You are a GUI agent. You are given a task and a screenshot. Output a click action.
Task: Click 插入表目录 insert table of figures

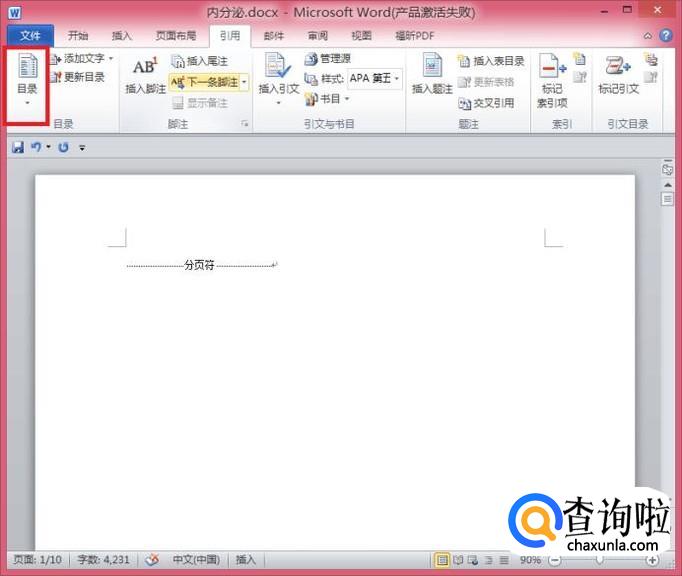[491, 61]
